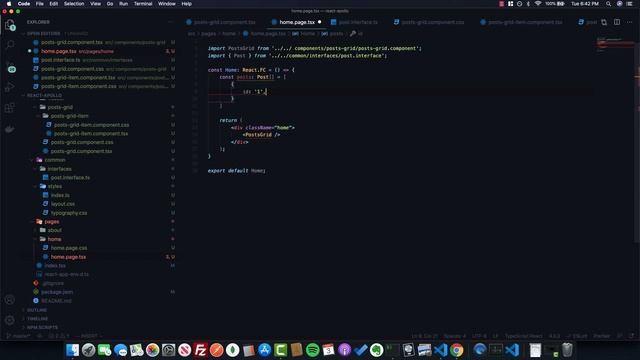Viewport: 640px width, 360px height.
Task: Collapse the pages folder
Action: tap(51, 222)
